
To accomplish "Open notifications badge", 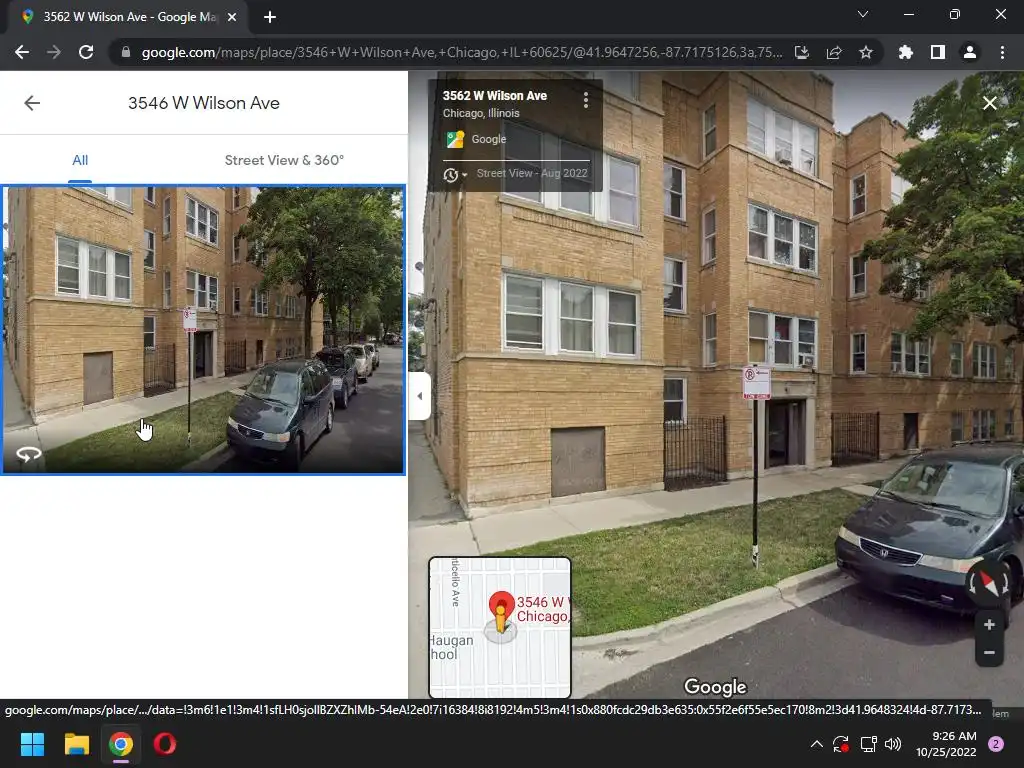I will click(996, 744).
